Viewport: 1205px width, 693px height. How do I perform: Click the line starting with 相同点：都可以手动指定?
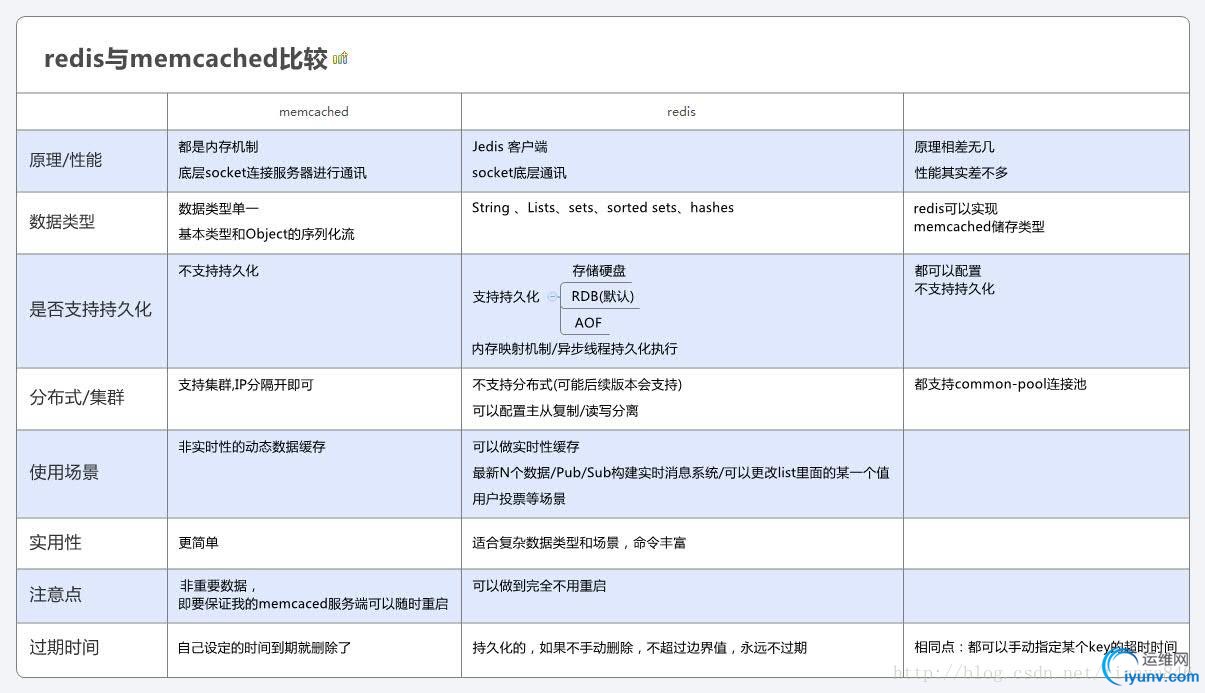(x=1045, y=648)
